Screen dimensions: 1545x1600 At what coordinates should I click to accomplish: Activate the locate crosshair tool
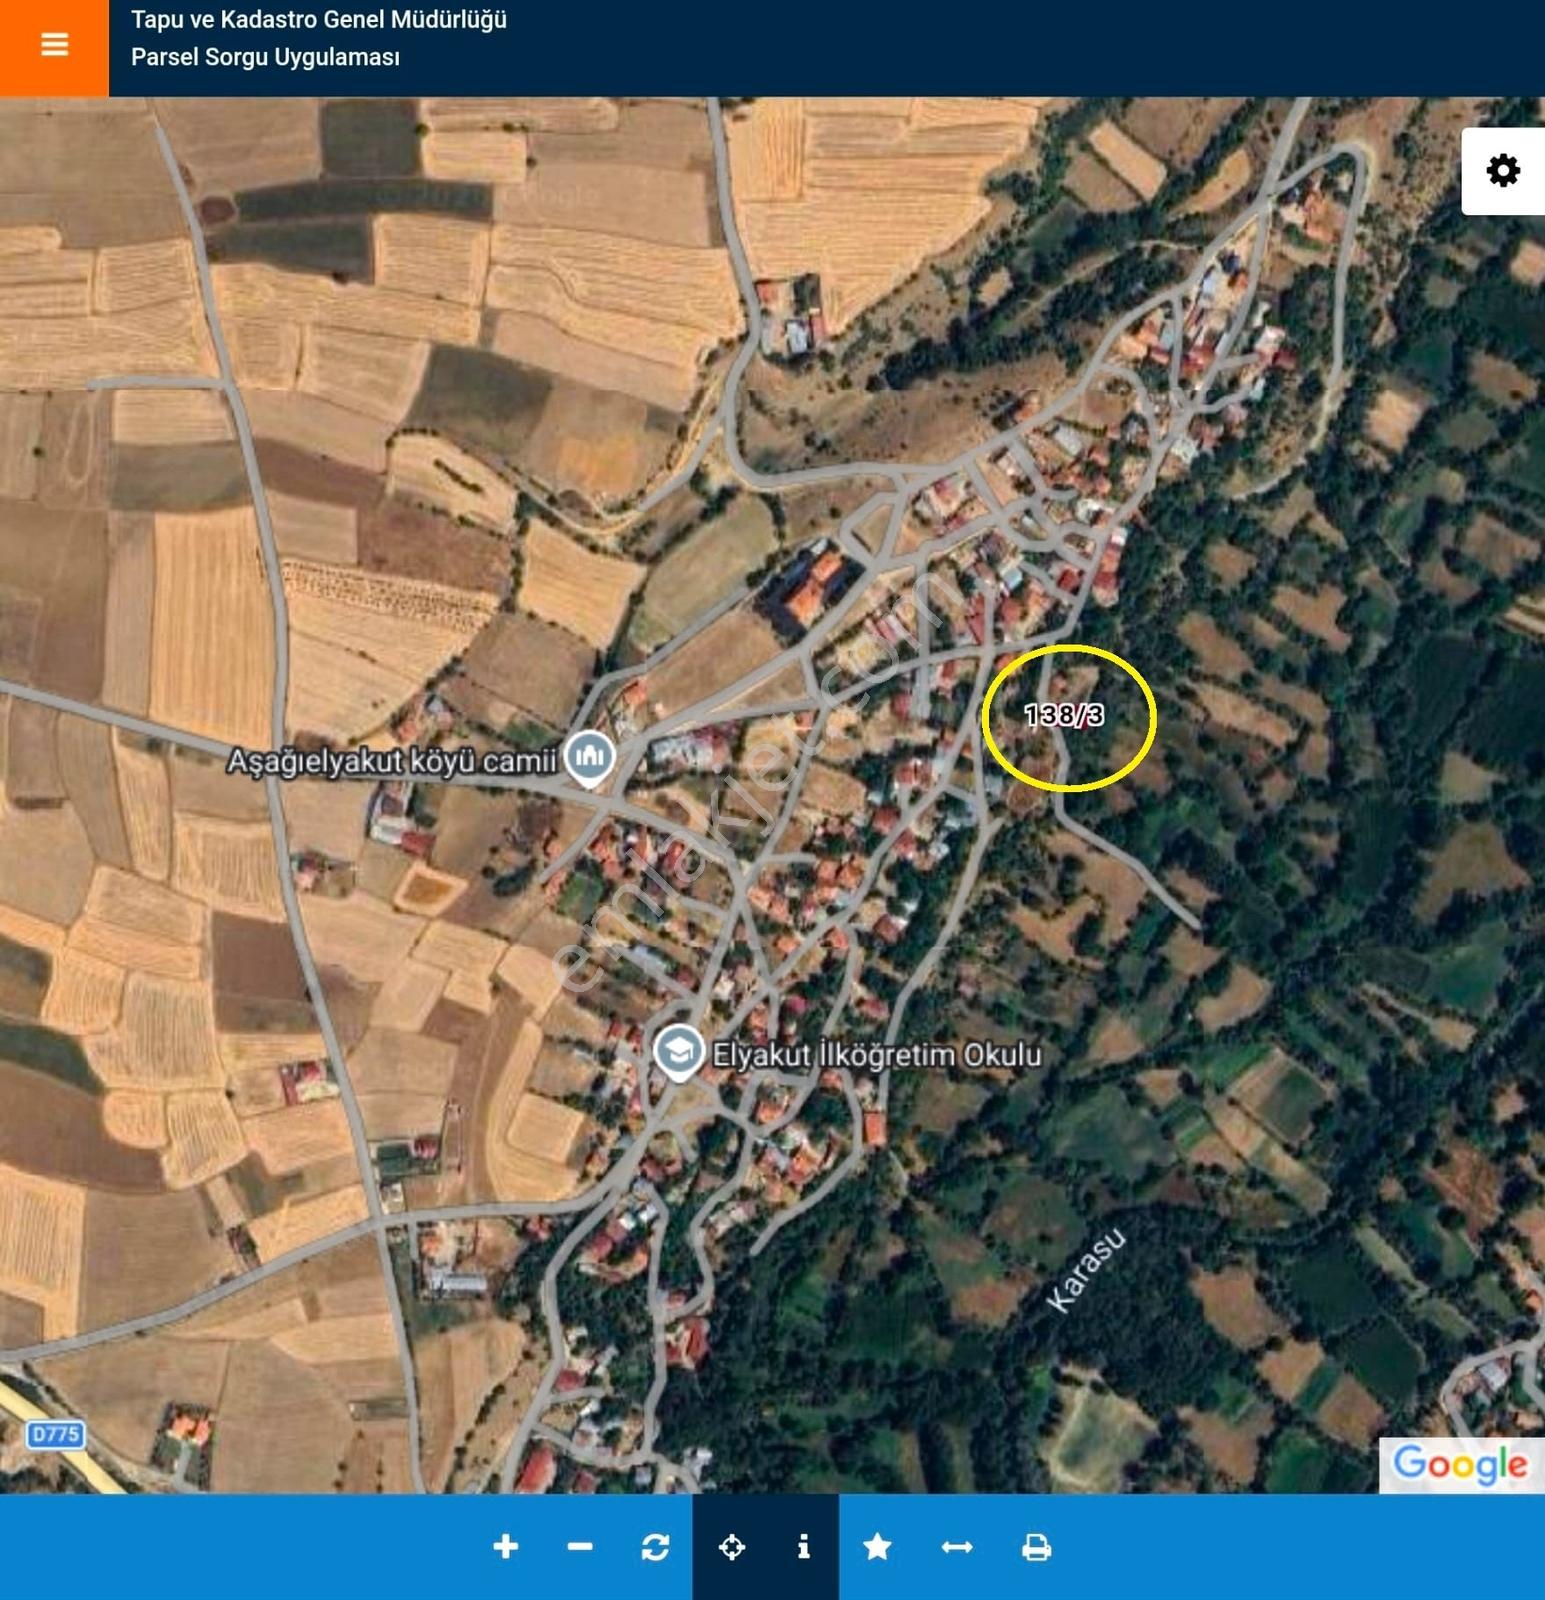pos(731,1547)
